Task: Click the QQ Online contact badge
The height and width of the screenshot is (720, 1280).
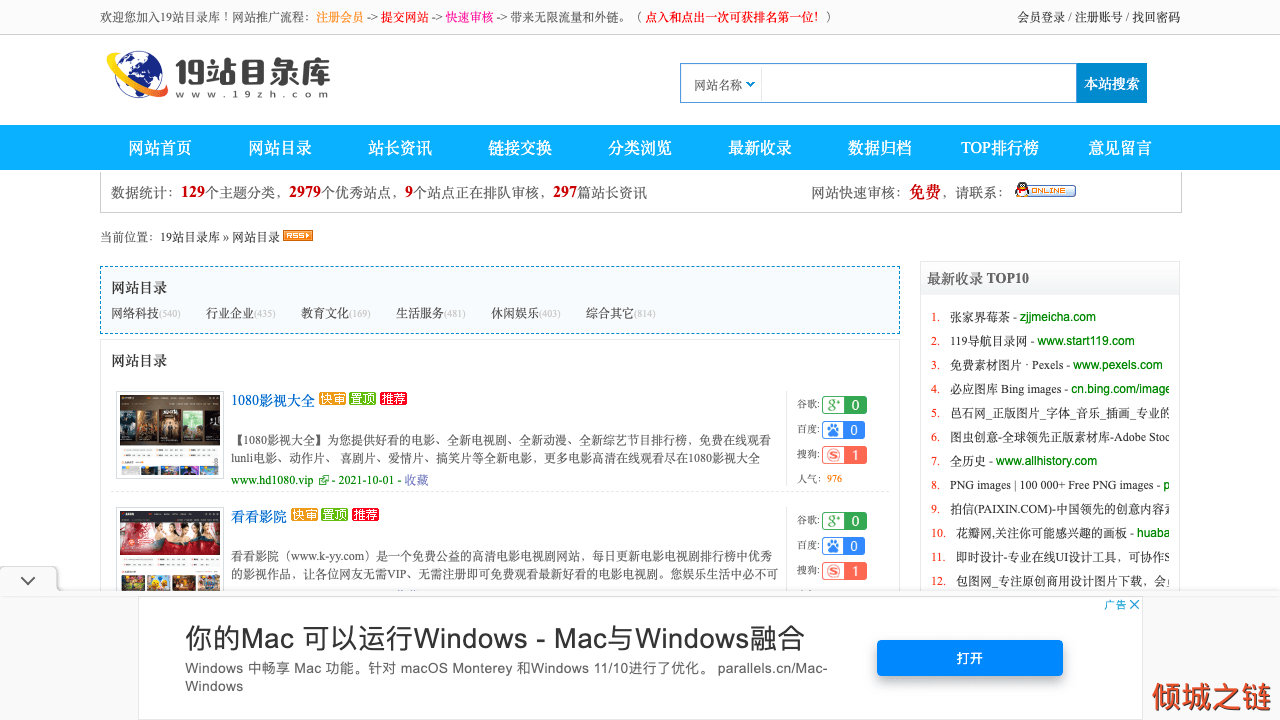Action: 1045,190
